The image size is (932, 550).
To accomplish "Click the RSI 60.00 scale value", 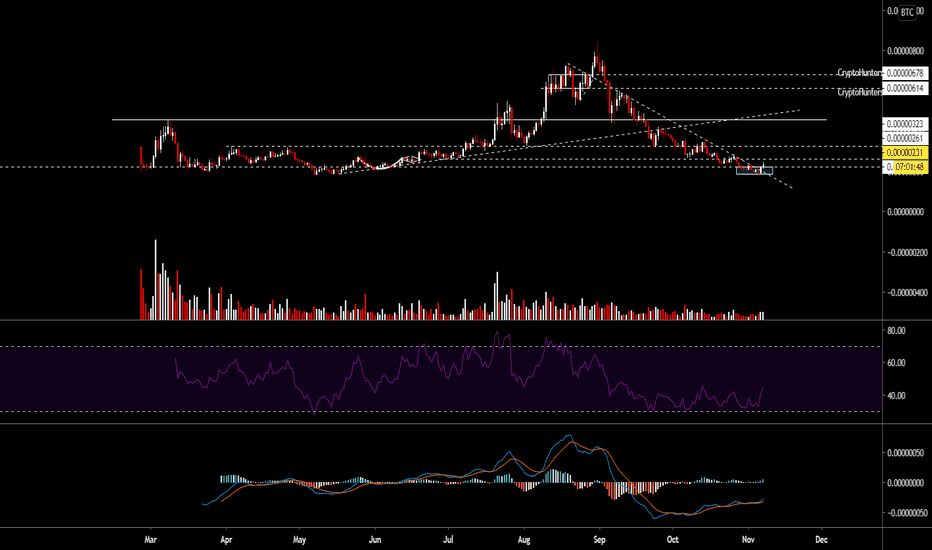I will click(896, 363).
